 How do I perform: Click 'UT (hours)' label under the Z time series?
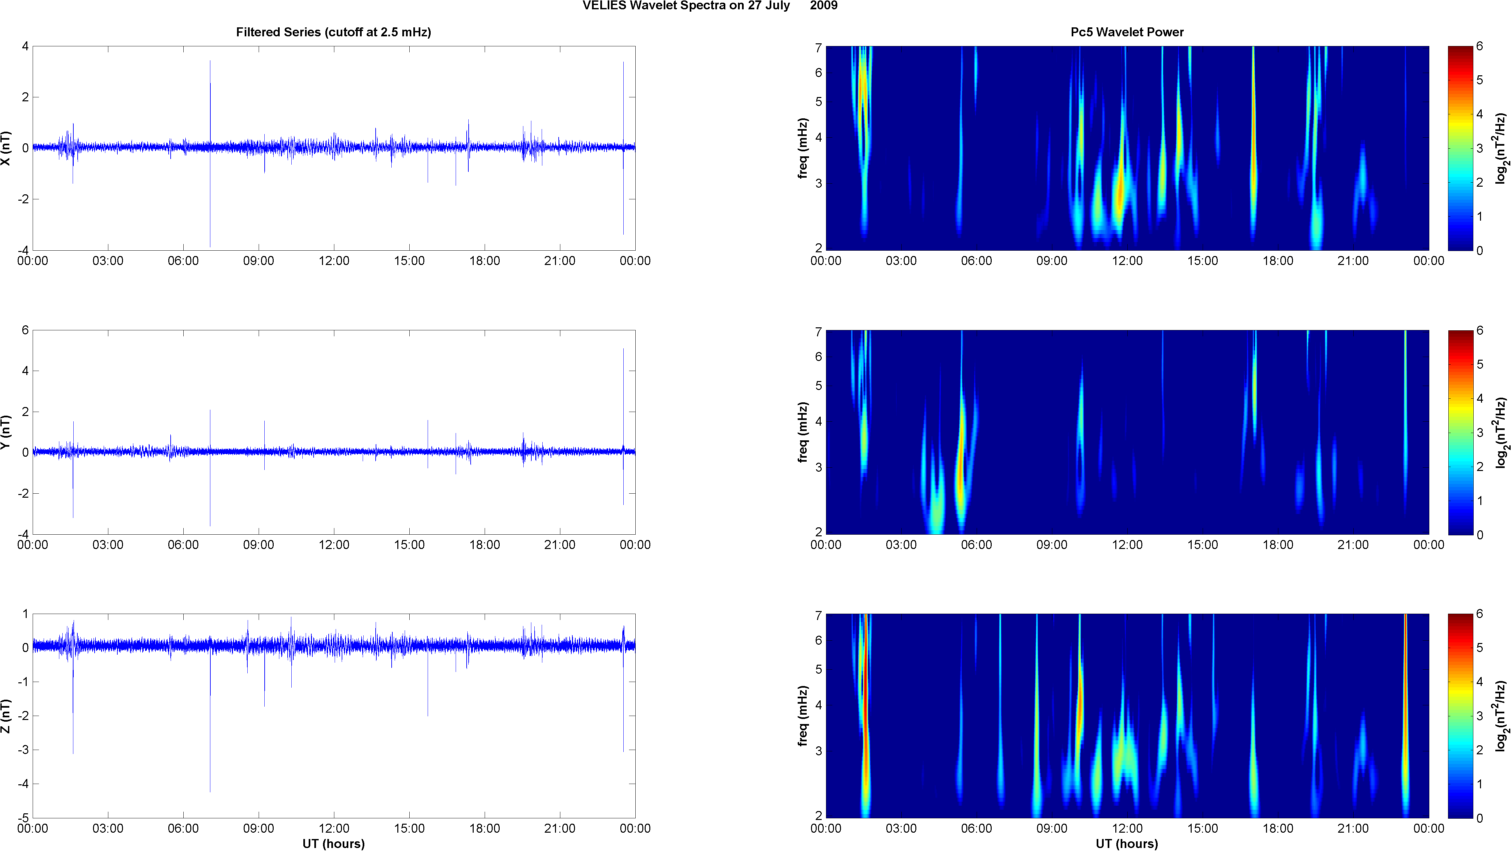point(334,844)
